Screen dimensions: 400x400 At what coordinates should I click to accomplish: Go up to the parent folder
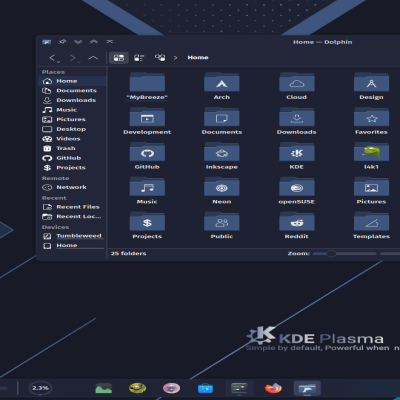click(x=93, y=58)
